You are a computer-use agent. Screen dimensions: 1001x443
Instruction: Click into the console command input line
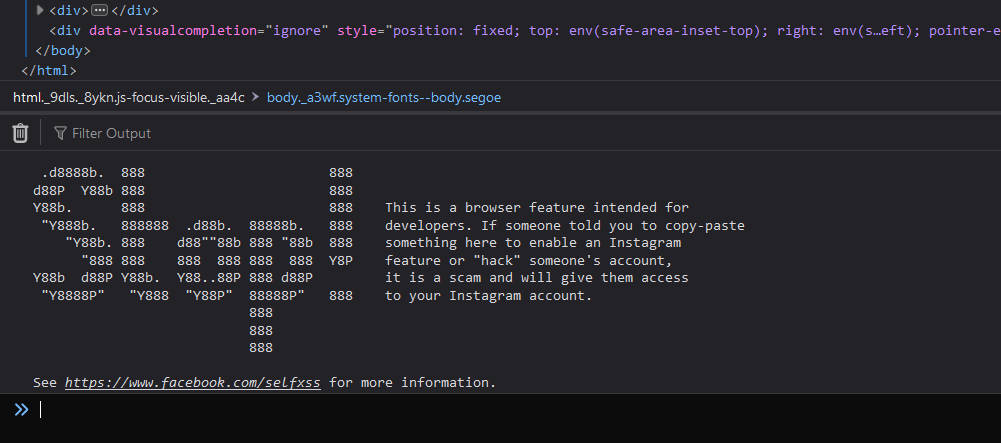point(500,409)
